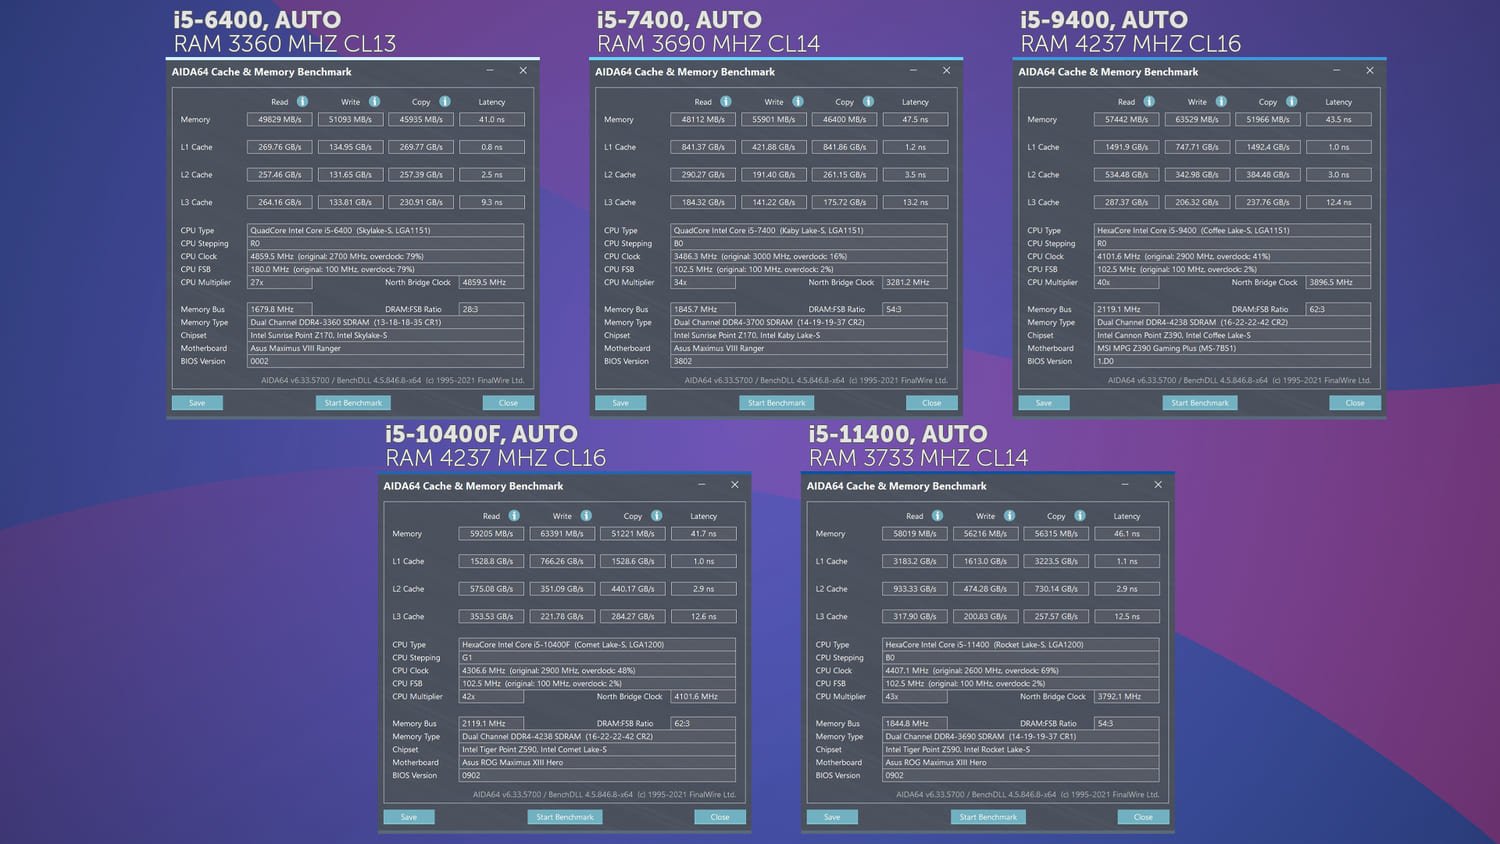Click the MSI MPG Z390 Gaming Plus motherboard field
Viewport: 1500px width, 844px height.
tap(1232, 348)
